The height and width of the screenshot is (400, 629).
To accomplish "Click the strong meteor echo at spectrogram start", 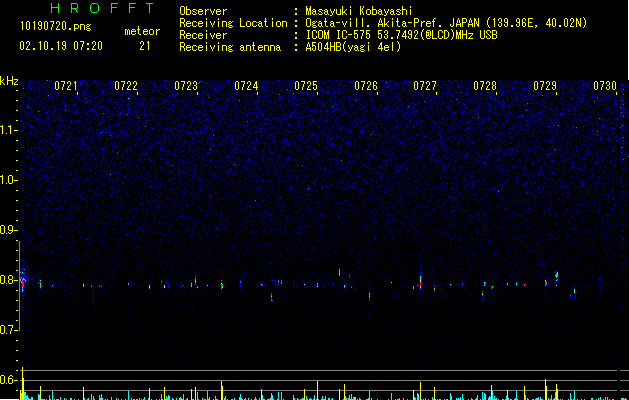I will pos(23,280).
